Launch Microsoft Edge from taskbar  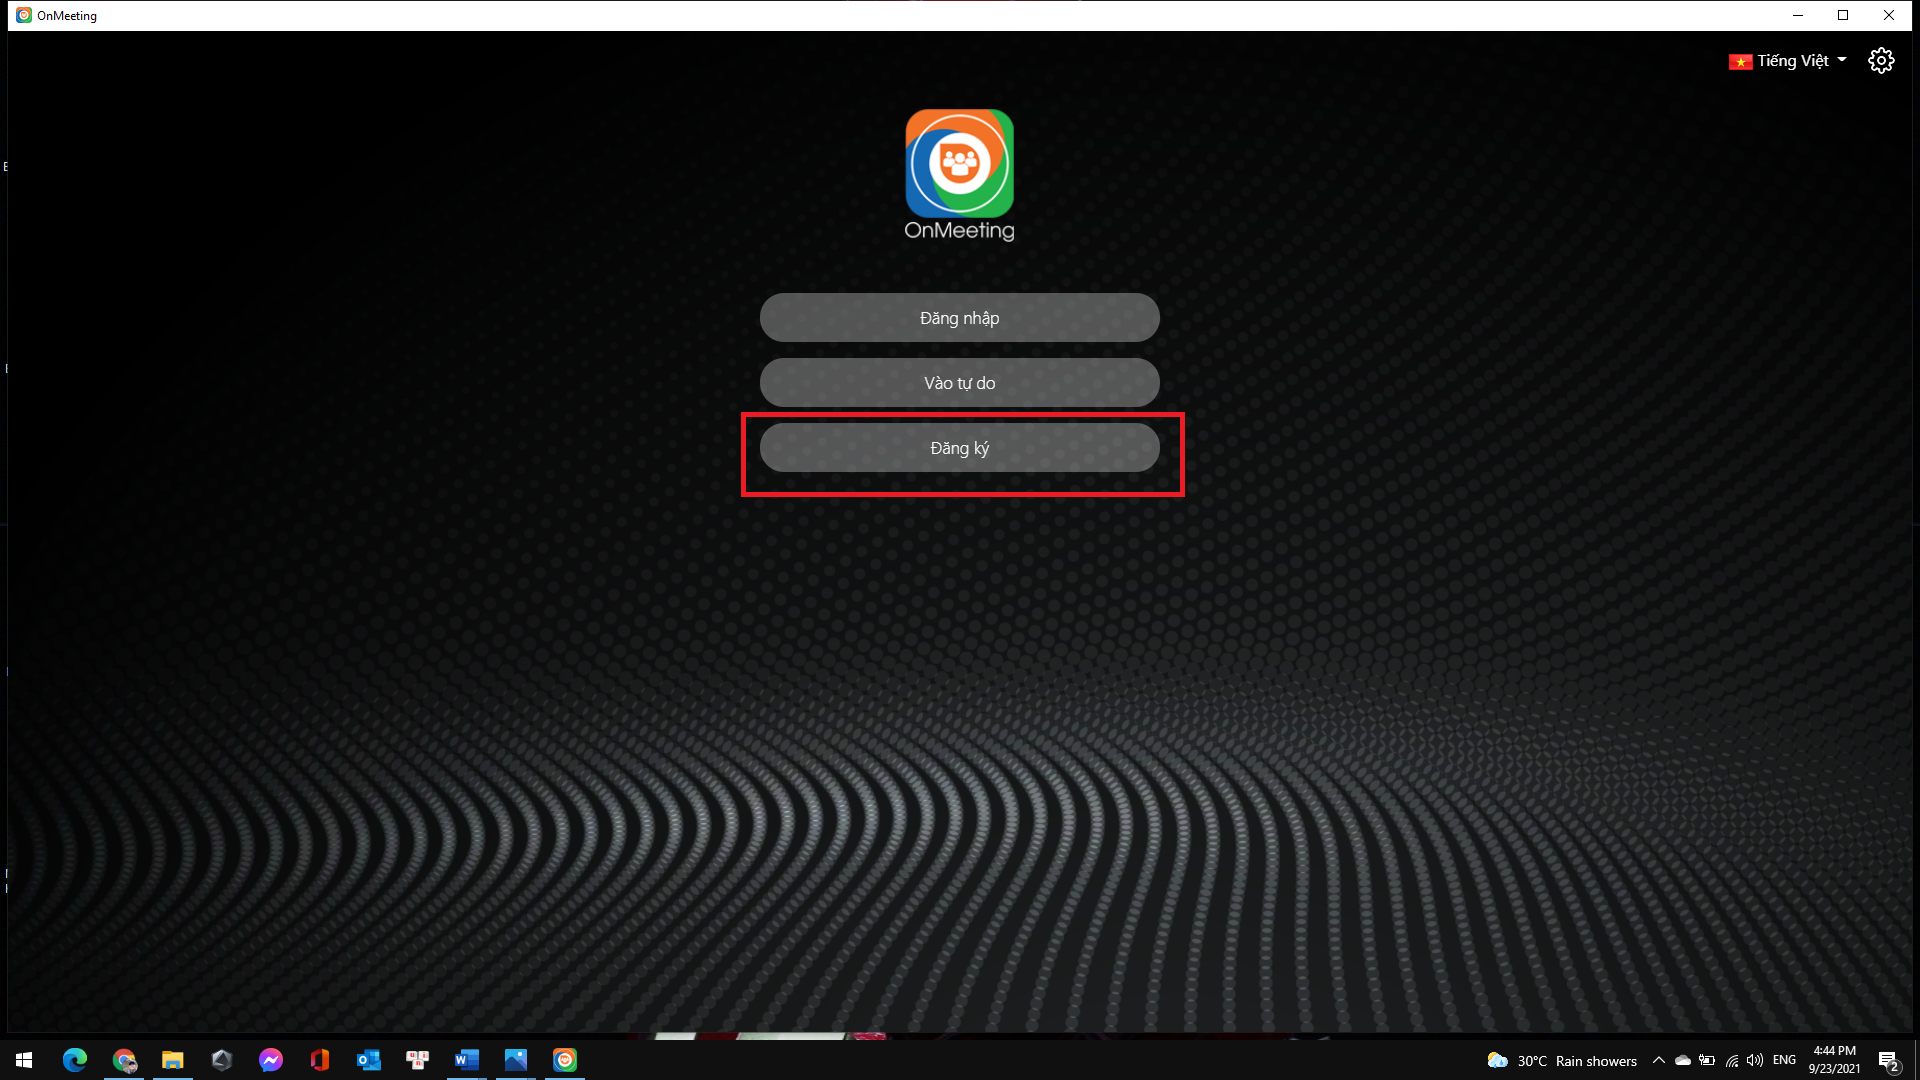[x=75, y=1060]
